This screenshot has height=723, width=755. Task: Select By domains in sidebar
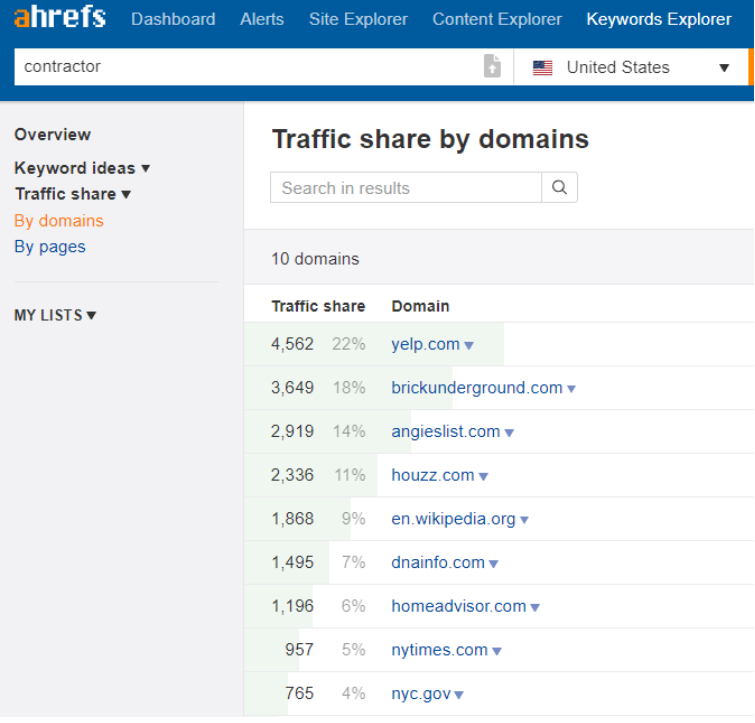coord(59,220)
